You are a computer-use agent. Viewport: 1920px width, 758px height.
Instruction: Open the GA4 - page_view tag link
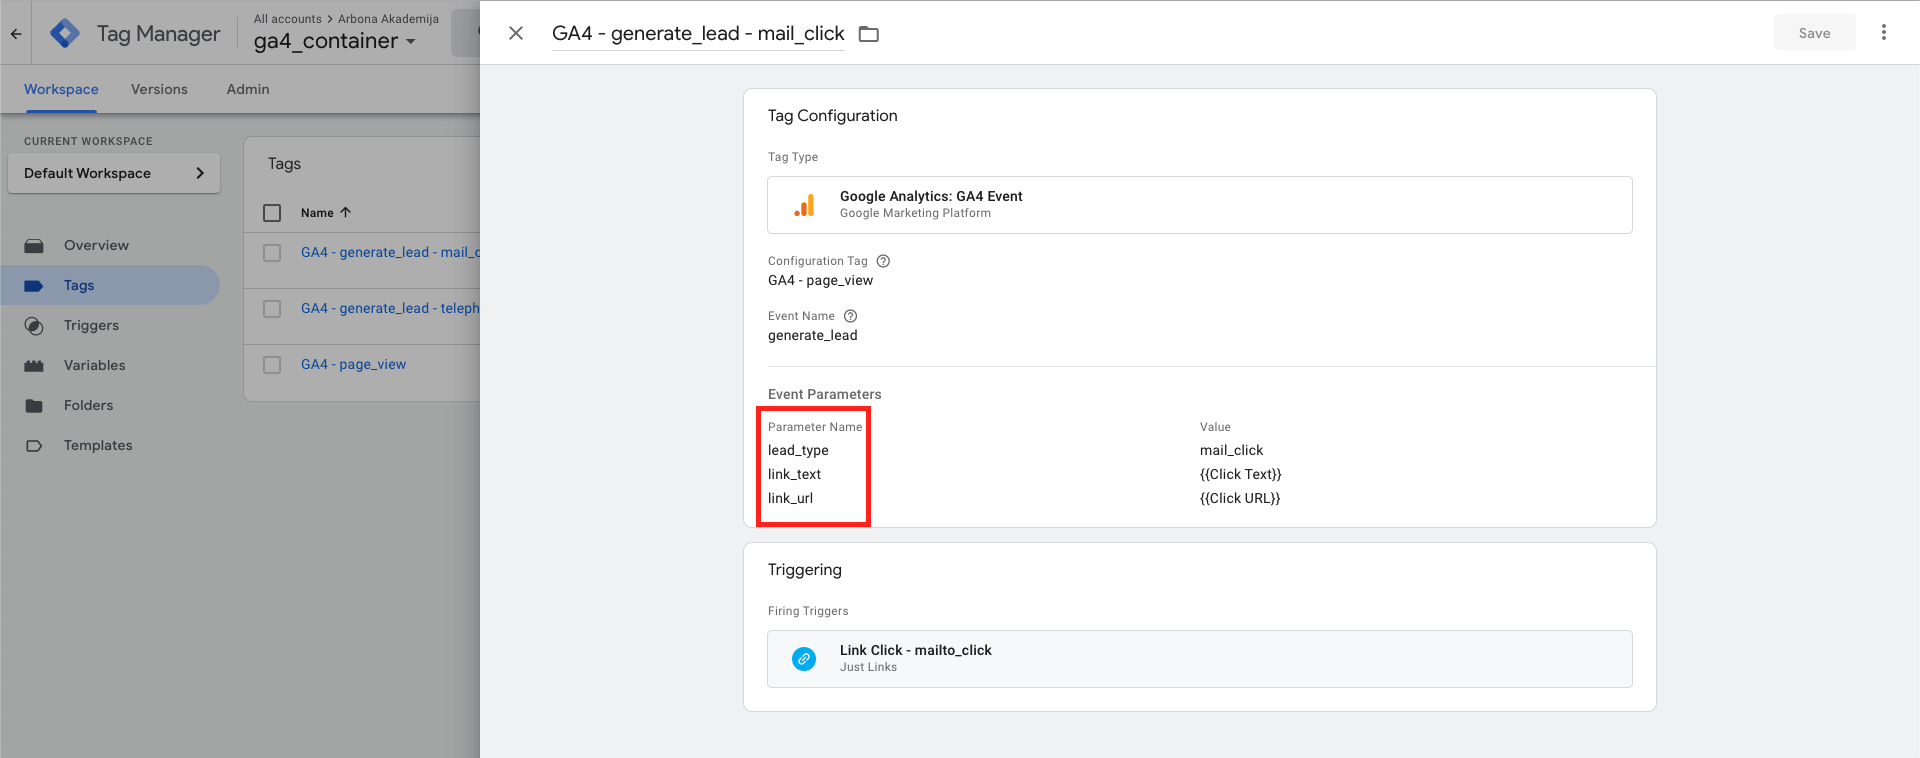(353, 364)
